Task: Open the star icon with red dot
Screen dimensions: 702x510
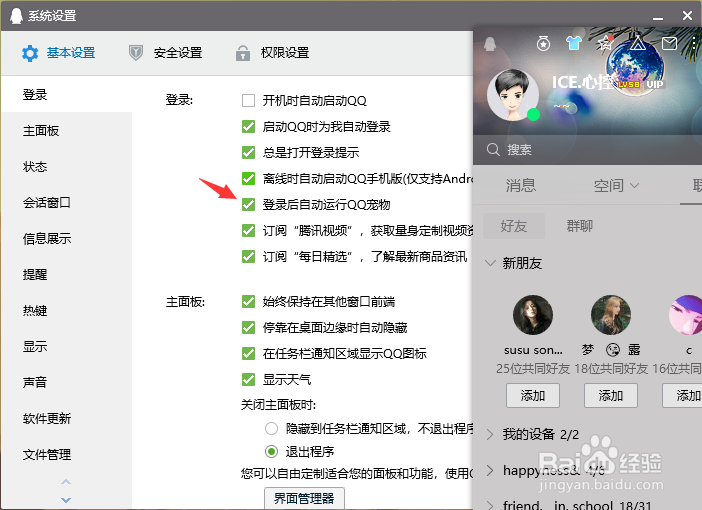Action: click(605, 43)
